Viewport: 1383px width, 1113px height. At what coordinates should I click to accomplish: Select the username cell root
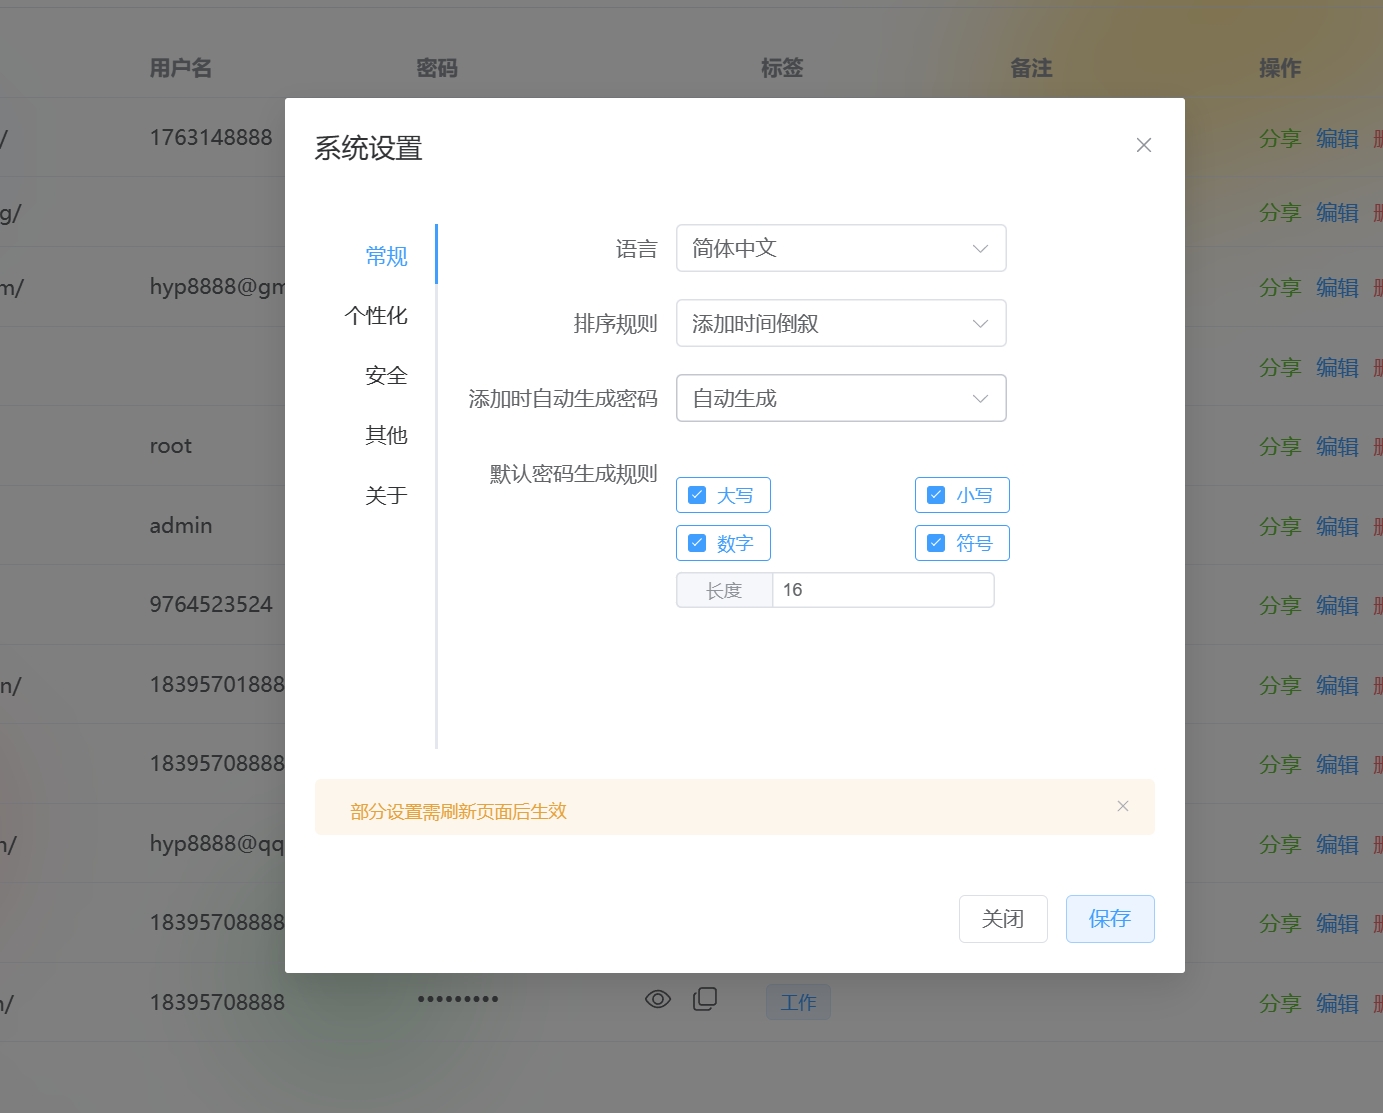coord(170,446)
